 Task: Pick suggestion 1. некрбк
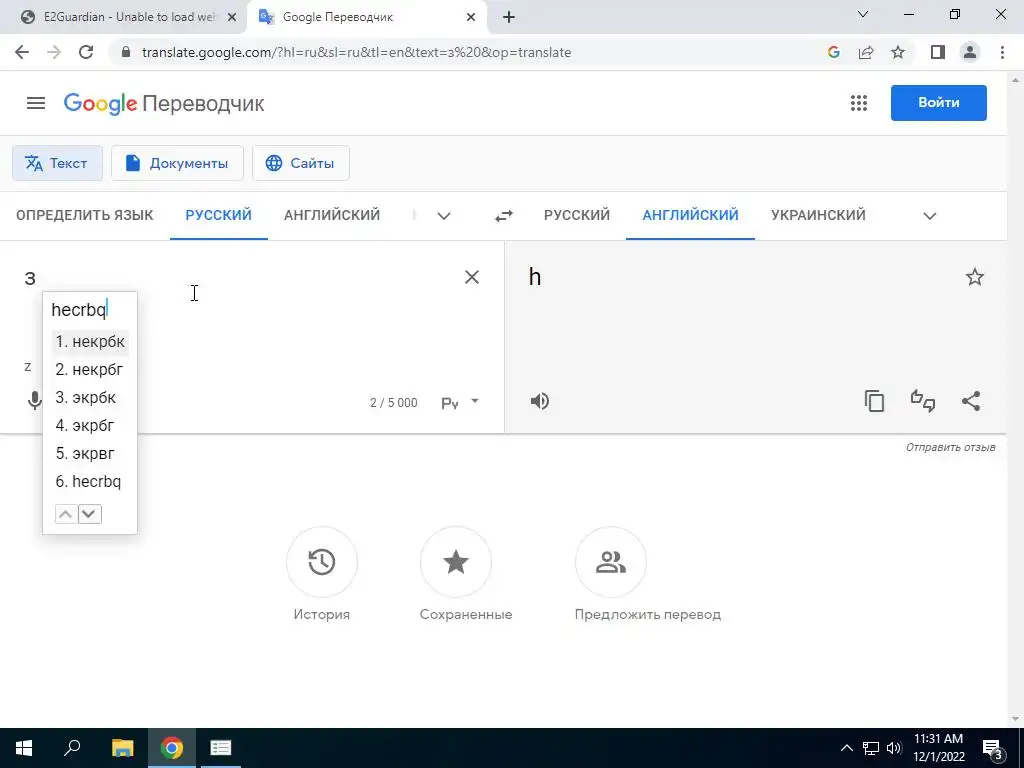tap(90, 342)
